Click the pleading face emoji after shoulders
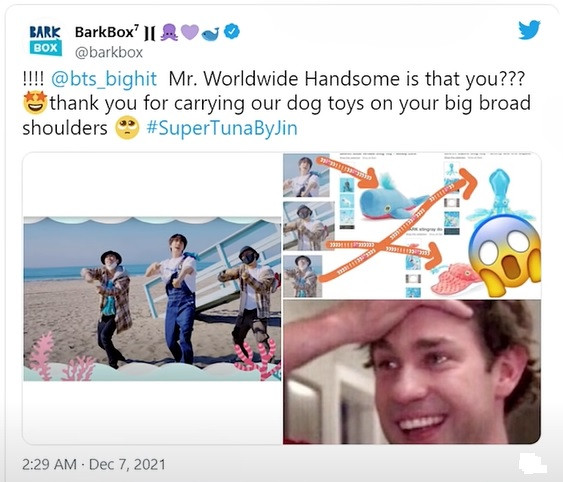Image resolution: width=563 pixels, height=482 pixels. tap(127, 128)
